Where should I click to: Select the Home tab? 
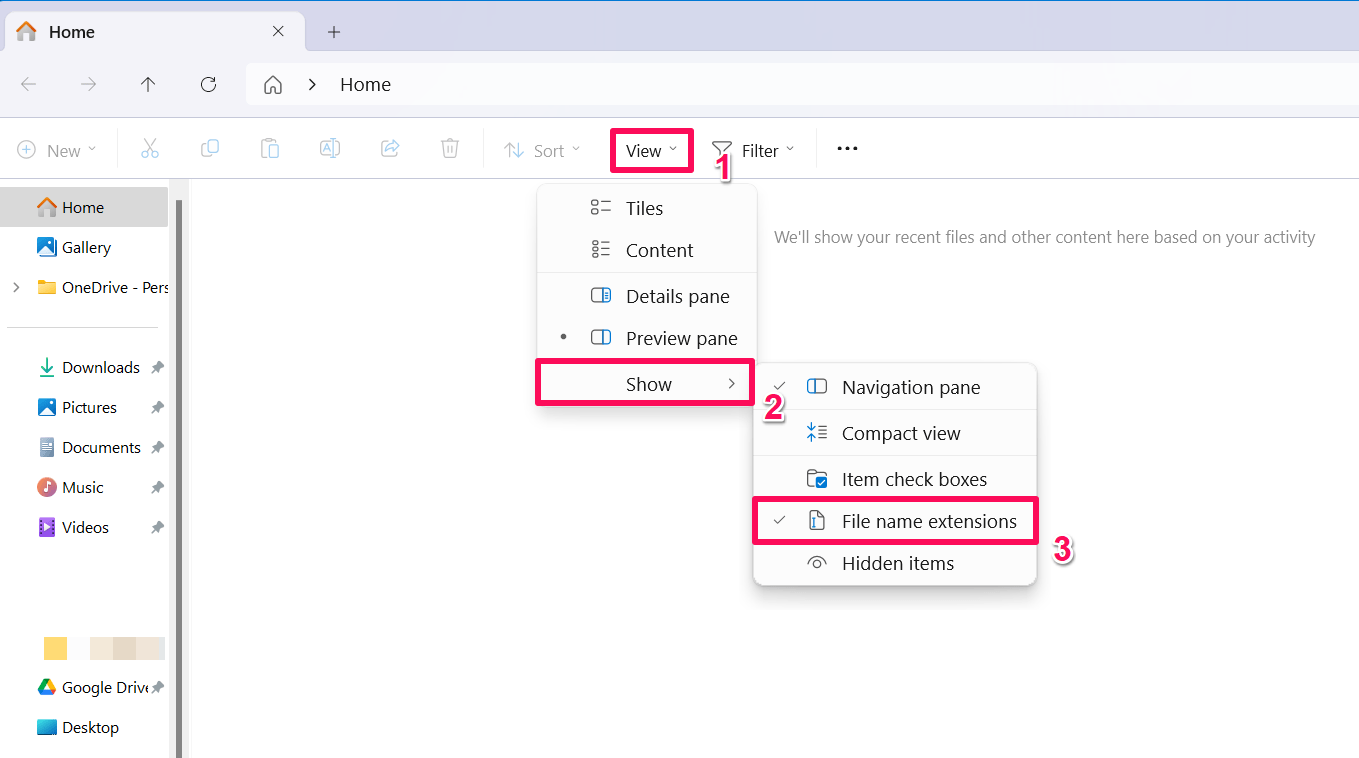(x=152, y=32)
